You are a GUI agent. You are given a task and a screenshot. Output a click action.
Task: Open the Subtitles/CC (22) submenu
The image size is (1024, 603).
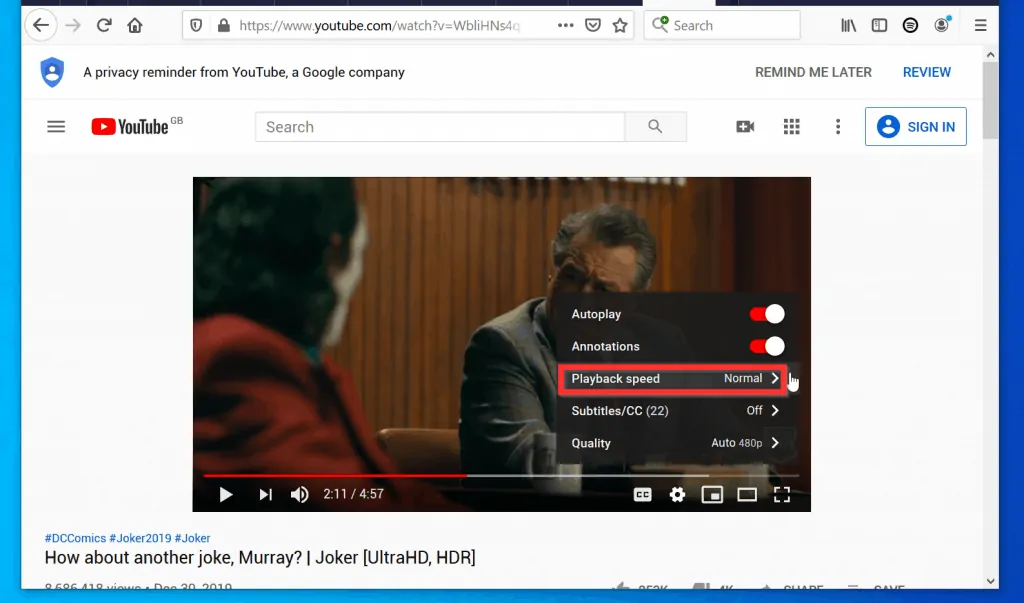(676, 411)
